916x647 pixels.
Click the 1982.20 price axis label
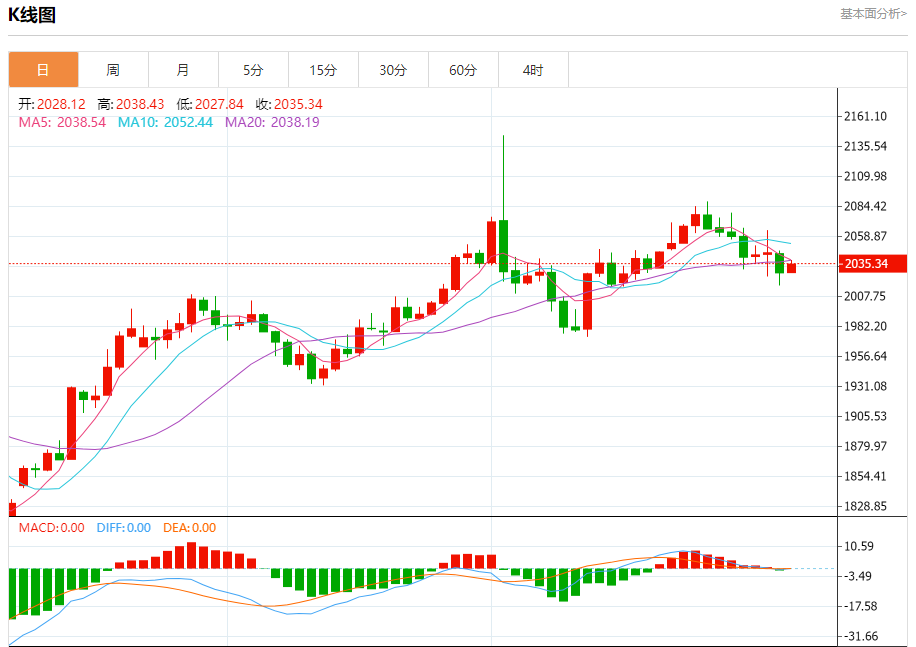tap(865, 326)
